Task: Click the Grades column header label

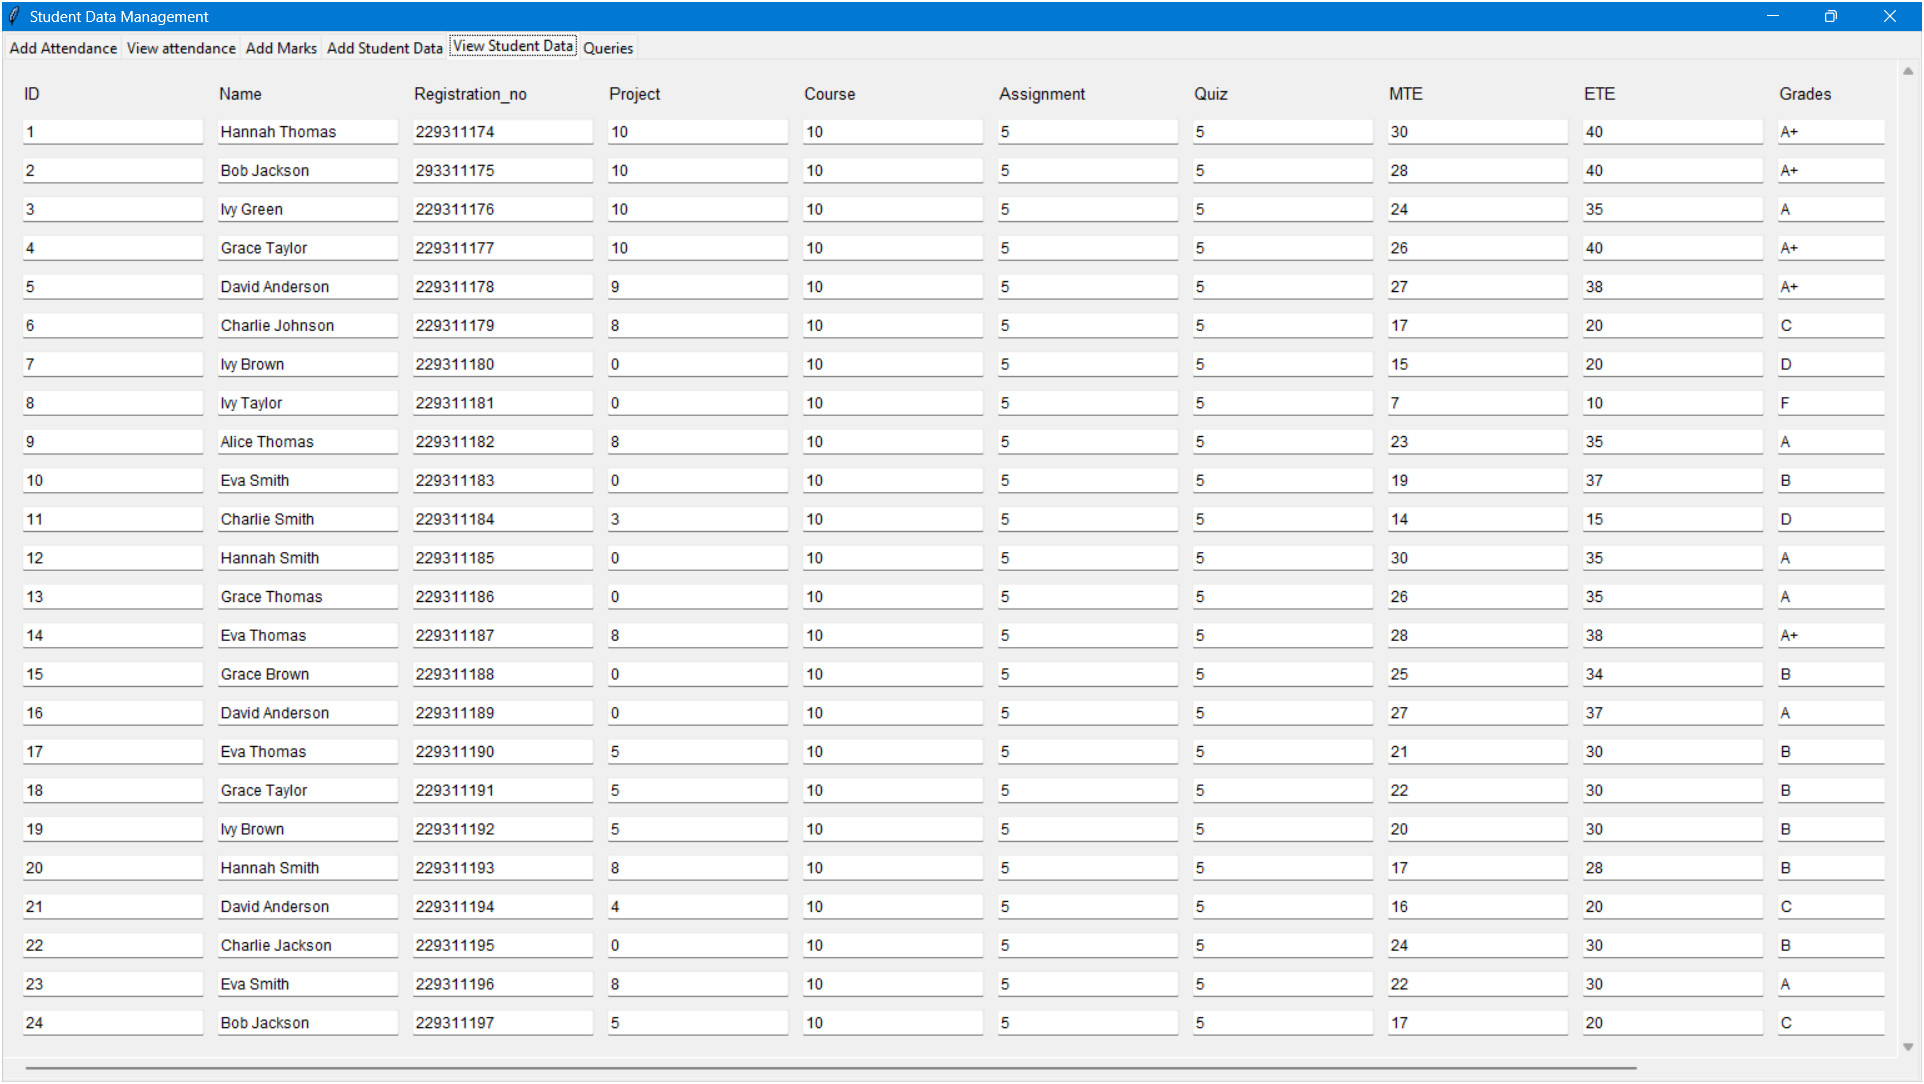Action: (1804, 94)
